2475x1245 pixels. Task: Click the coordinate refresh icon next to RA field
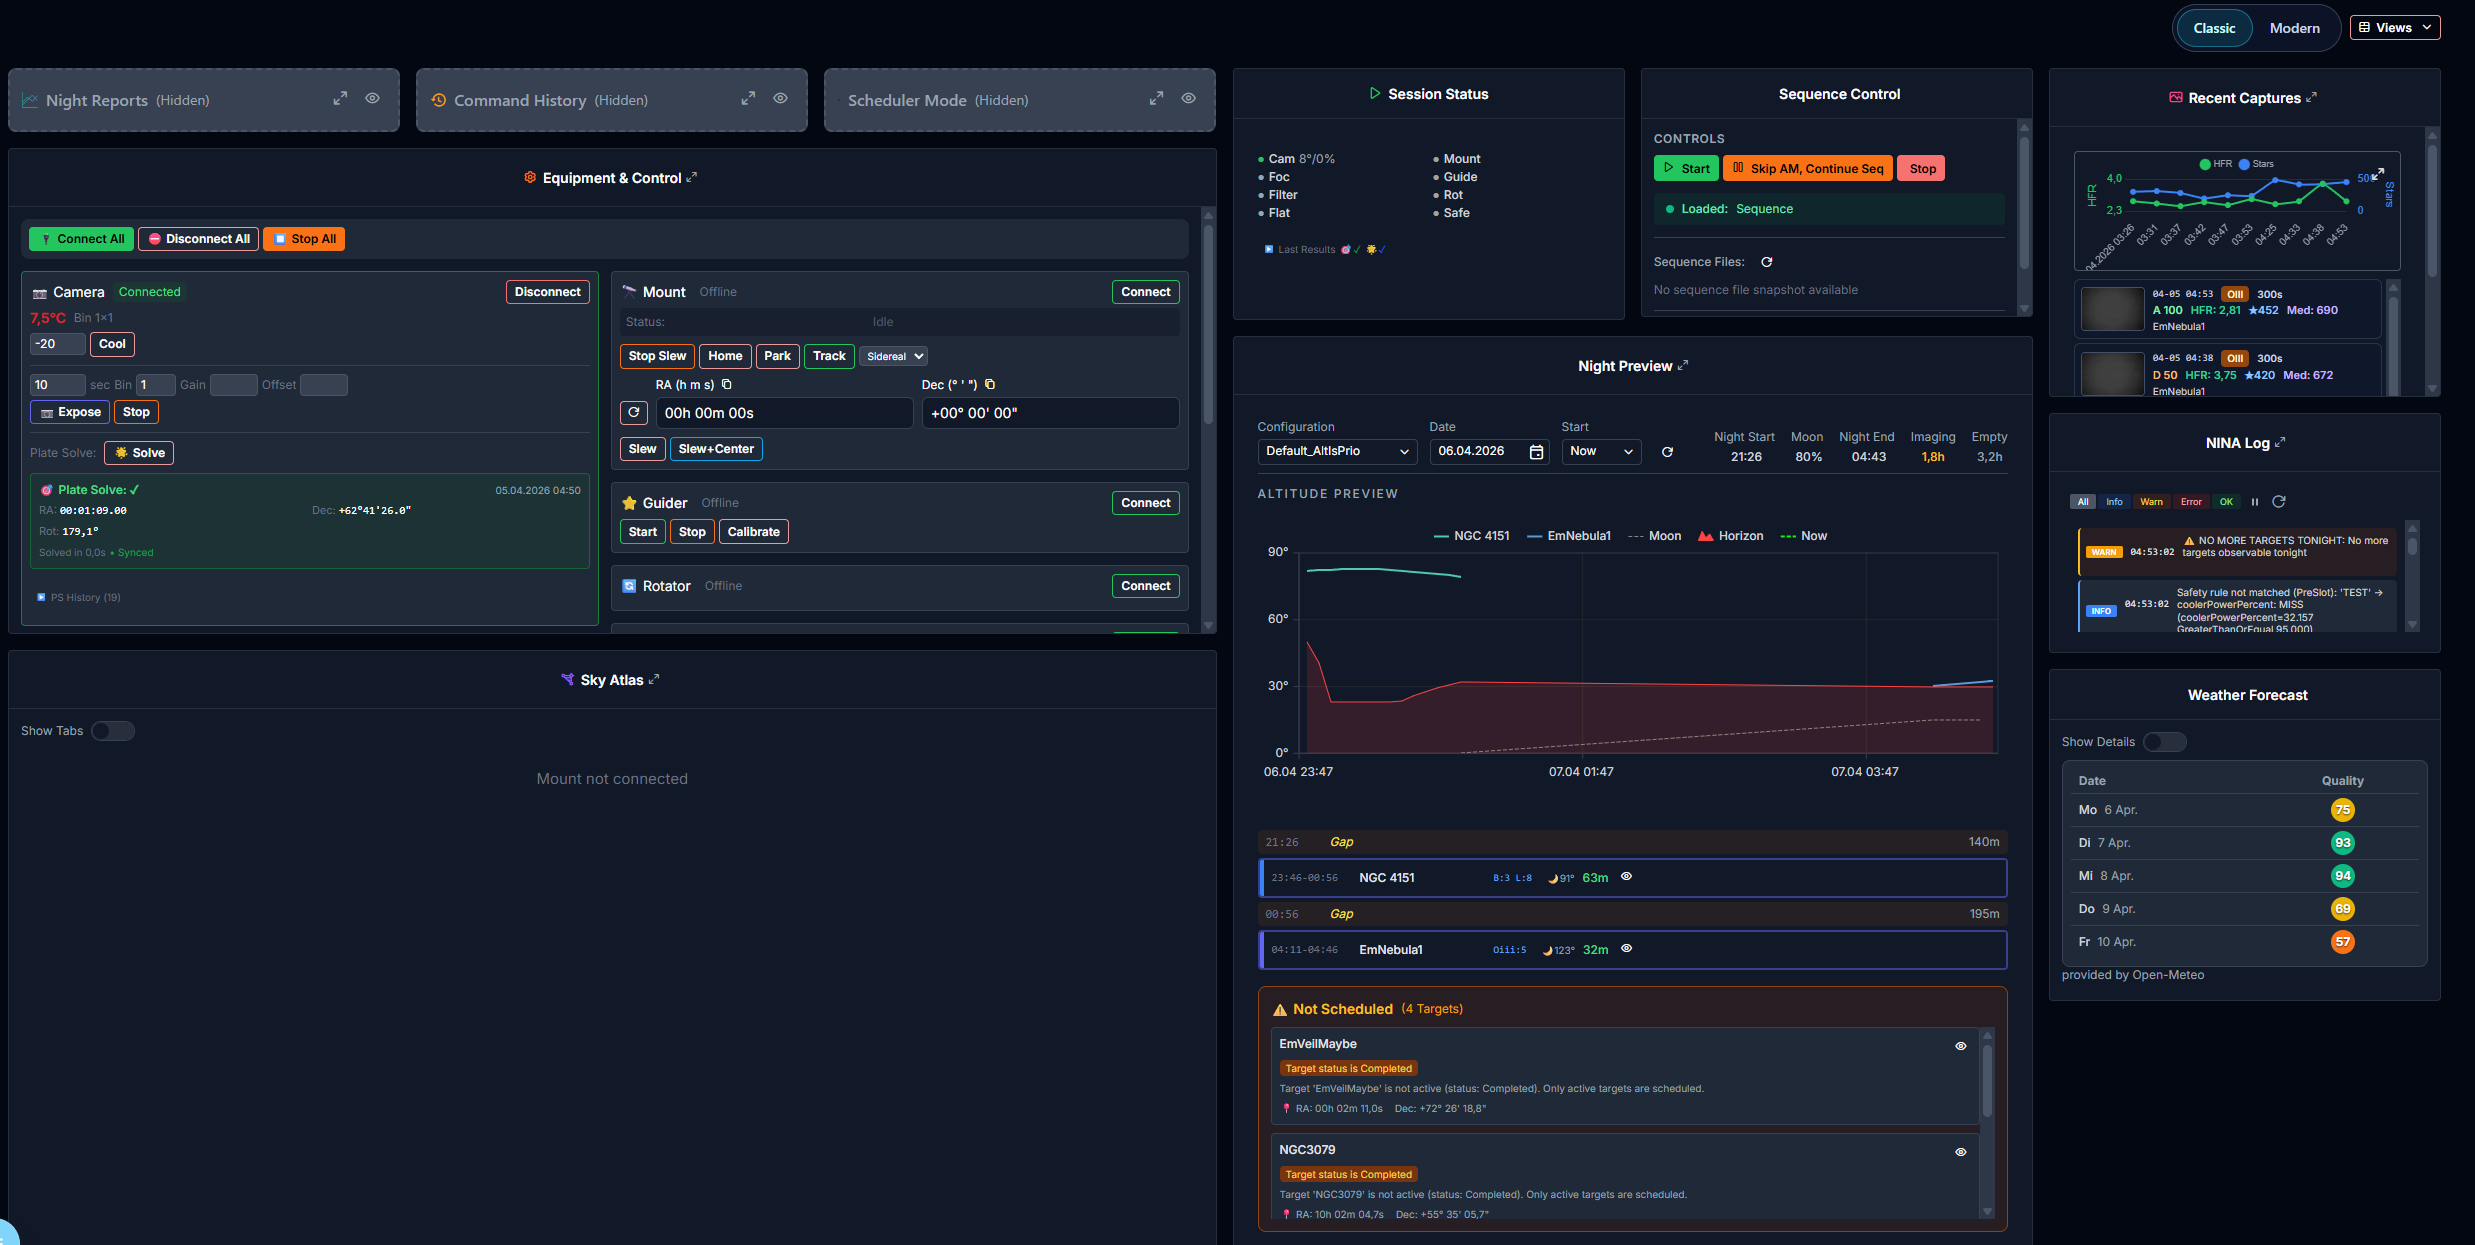634,413
